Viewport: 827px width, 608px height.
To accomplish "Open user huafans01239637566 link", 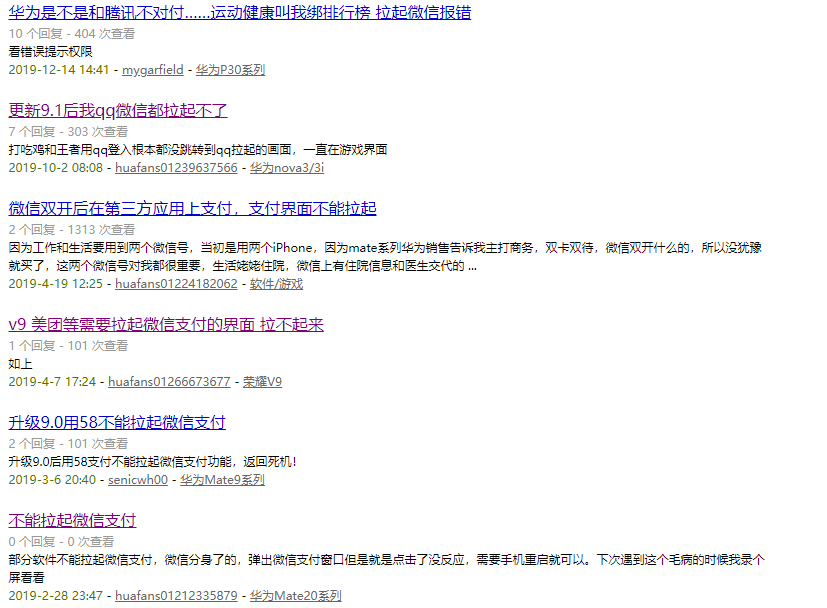I will coord(176,168).
